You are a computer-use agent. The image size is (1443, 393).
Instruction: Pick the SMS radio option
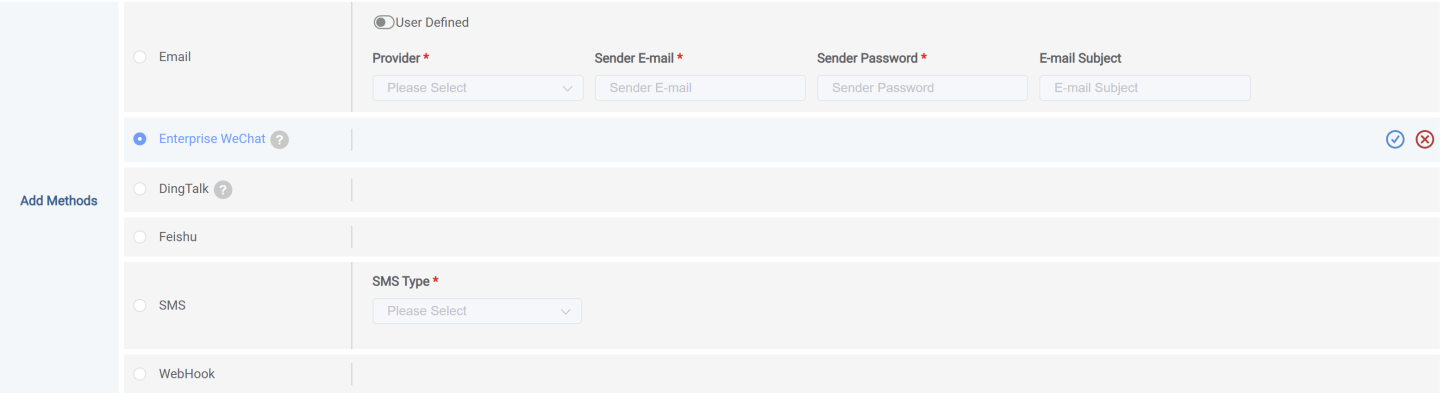click(x=140, y=305)
